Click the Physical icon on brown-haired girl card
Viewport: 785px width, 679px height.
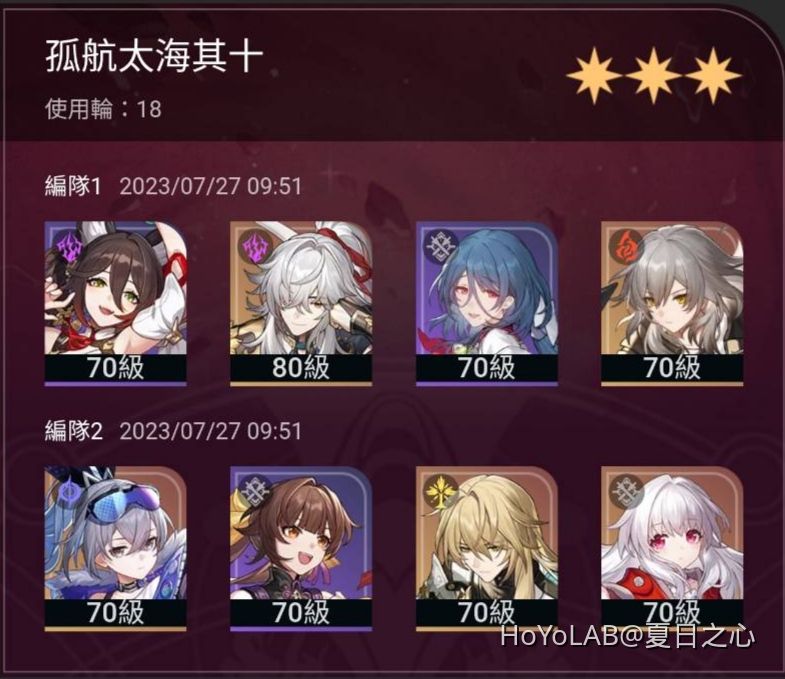pos(253,491)
